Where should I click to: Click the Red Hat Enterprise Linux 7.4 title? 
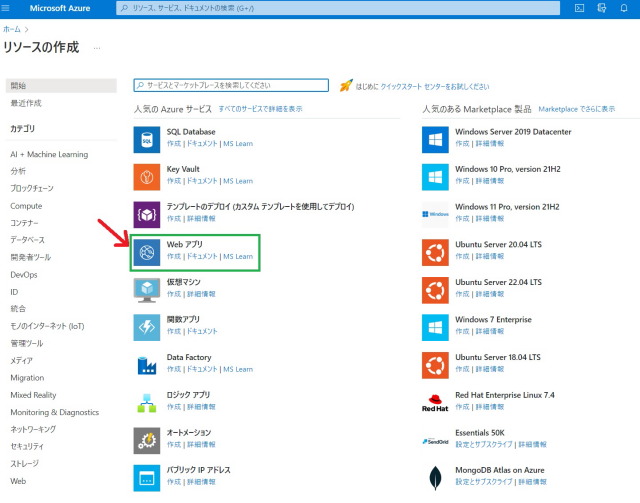[x=505, y=395]
